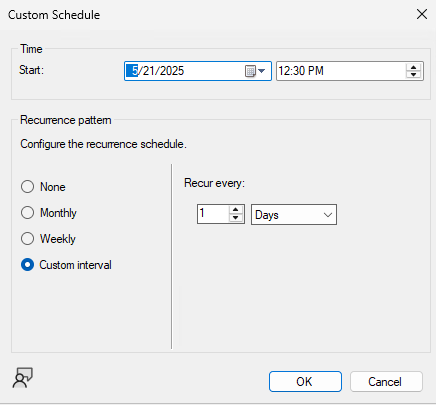The height and width of the screenshot is (405, 436).
Task: Click the feedback person icon at bottom left
Action: (23, 378)
